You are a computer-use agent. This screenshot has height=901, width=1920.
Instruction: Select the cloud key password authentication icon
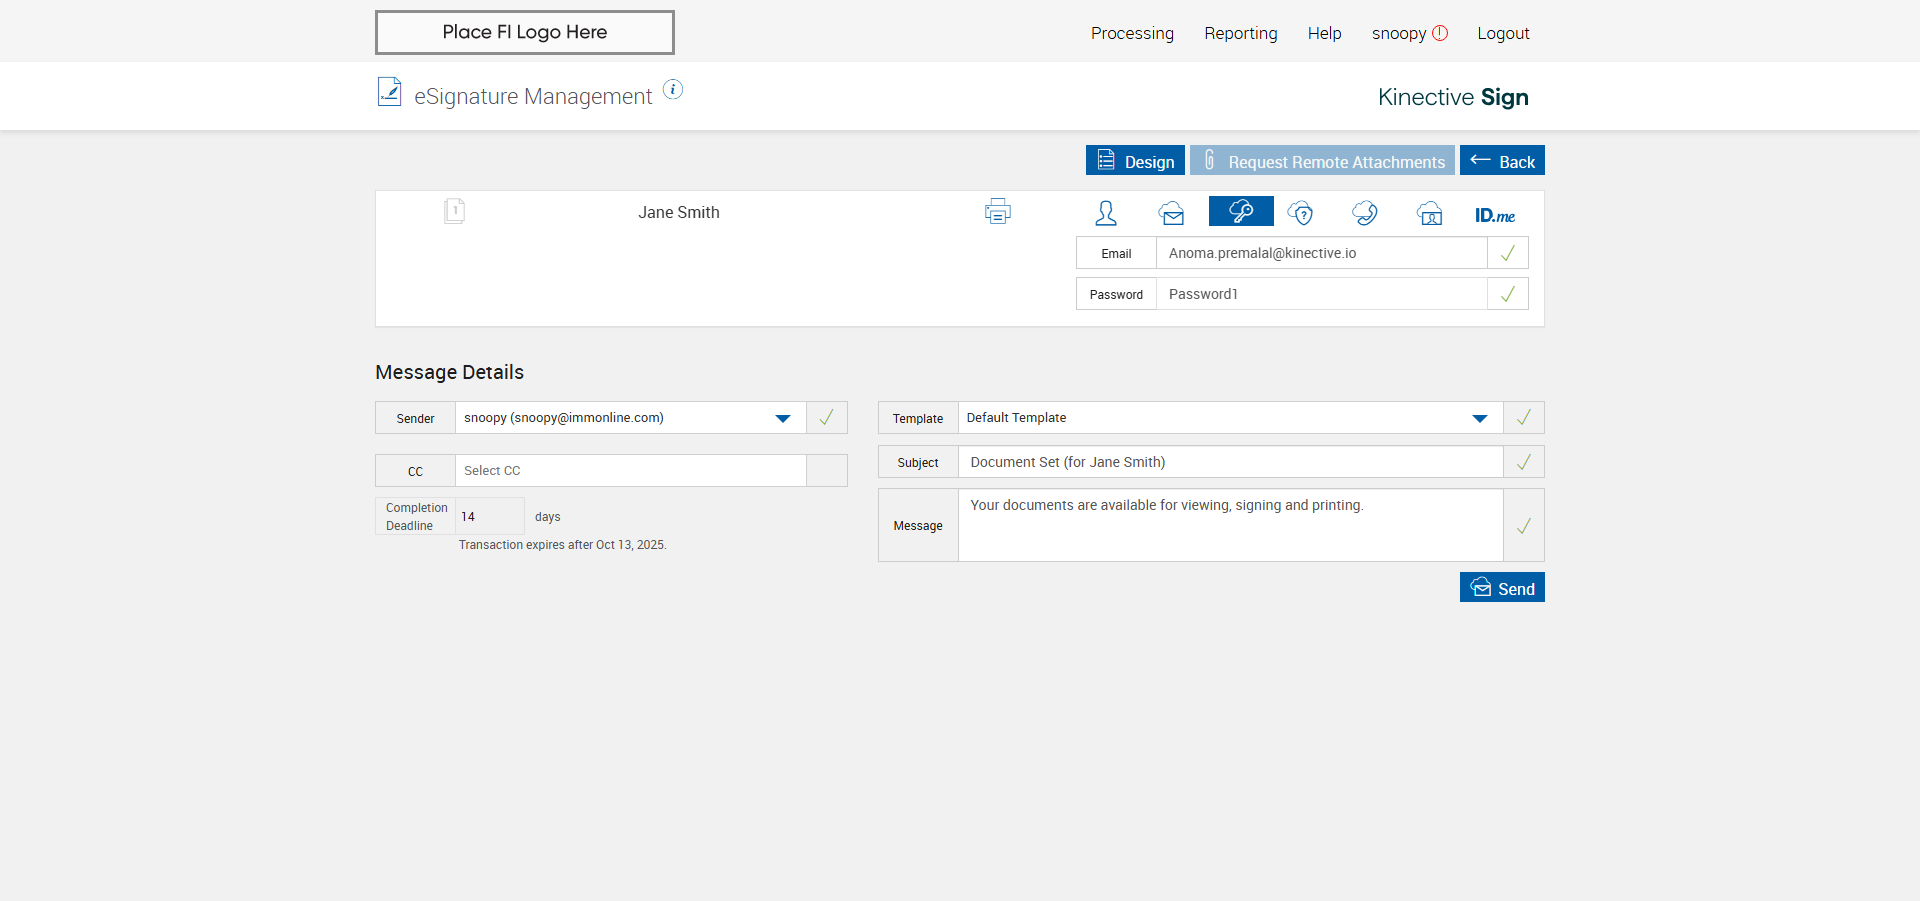(1240, 212)
